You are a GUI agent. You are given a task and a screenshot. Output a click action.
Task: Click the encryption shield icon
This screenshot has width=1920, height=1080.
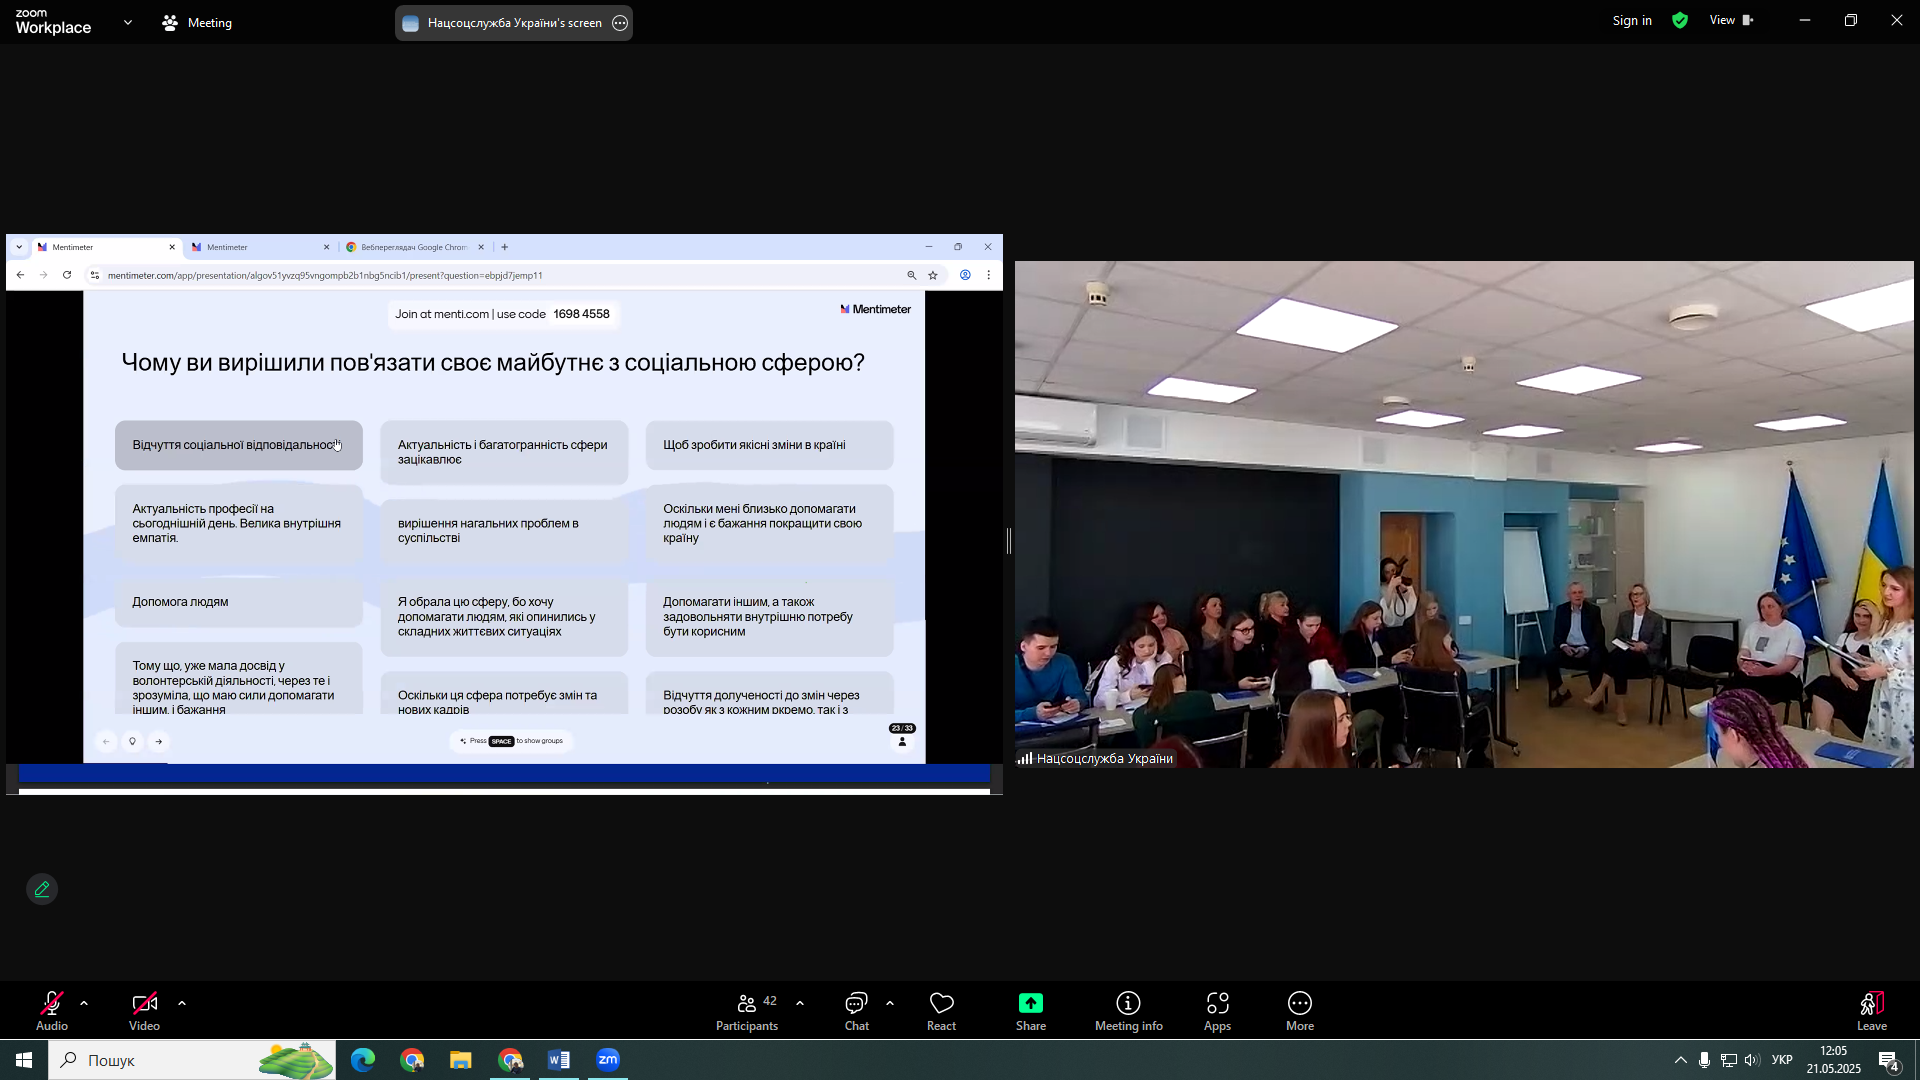click(x=1680, y=21)
